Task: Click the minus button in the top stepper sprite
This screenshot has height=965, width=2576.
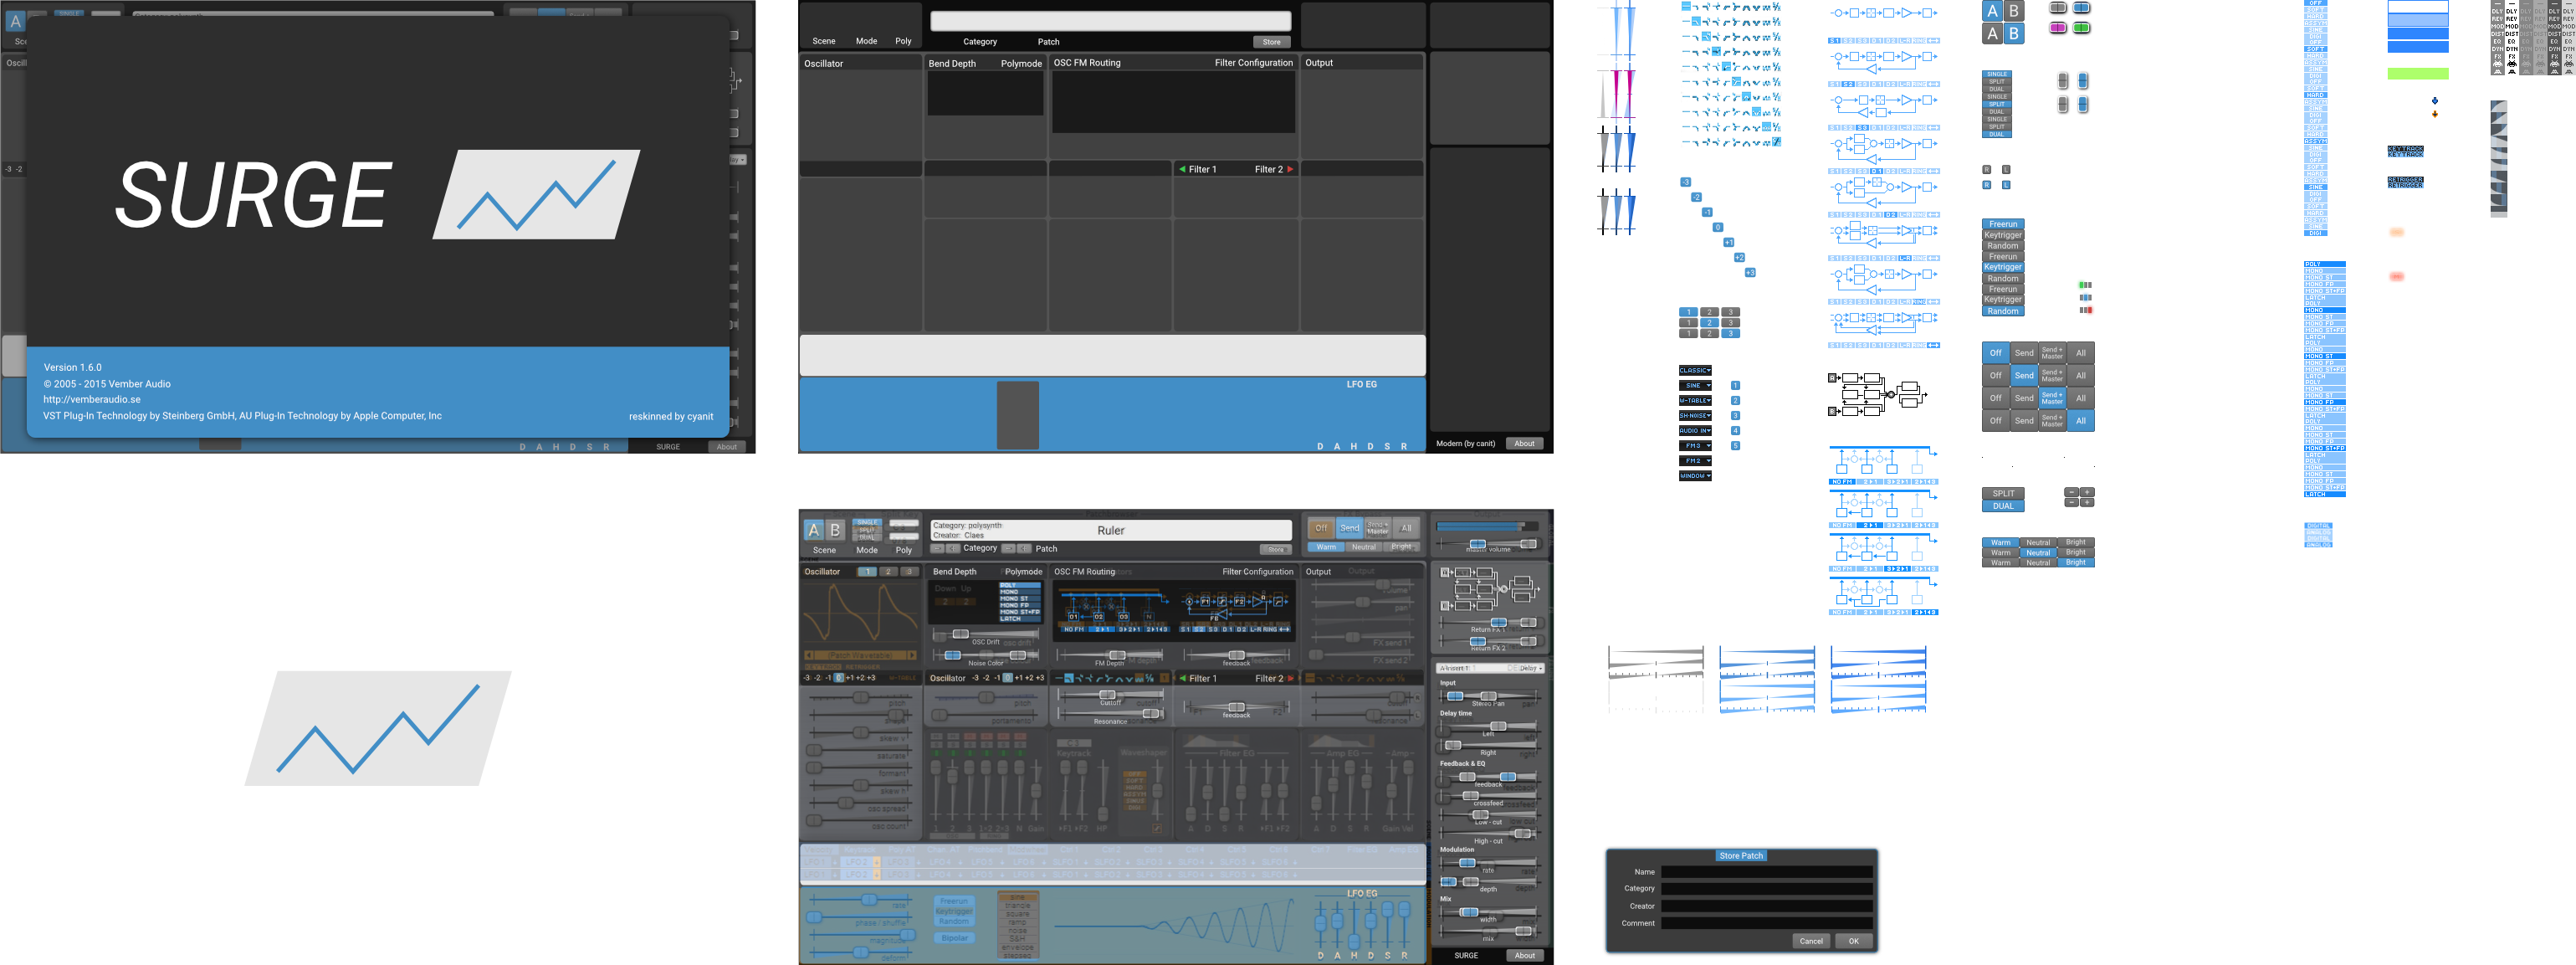Action: pyautogui.click(x=2072, y=493)
